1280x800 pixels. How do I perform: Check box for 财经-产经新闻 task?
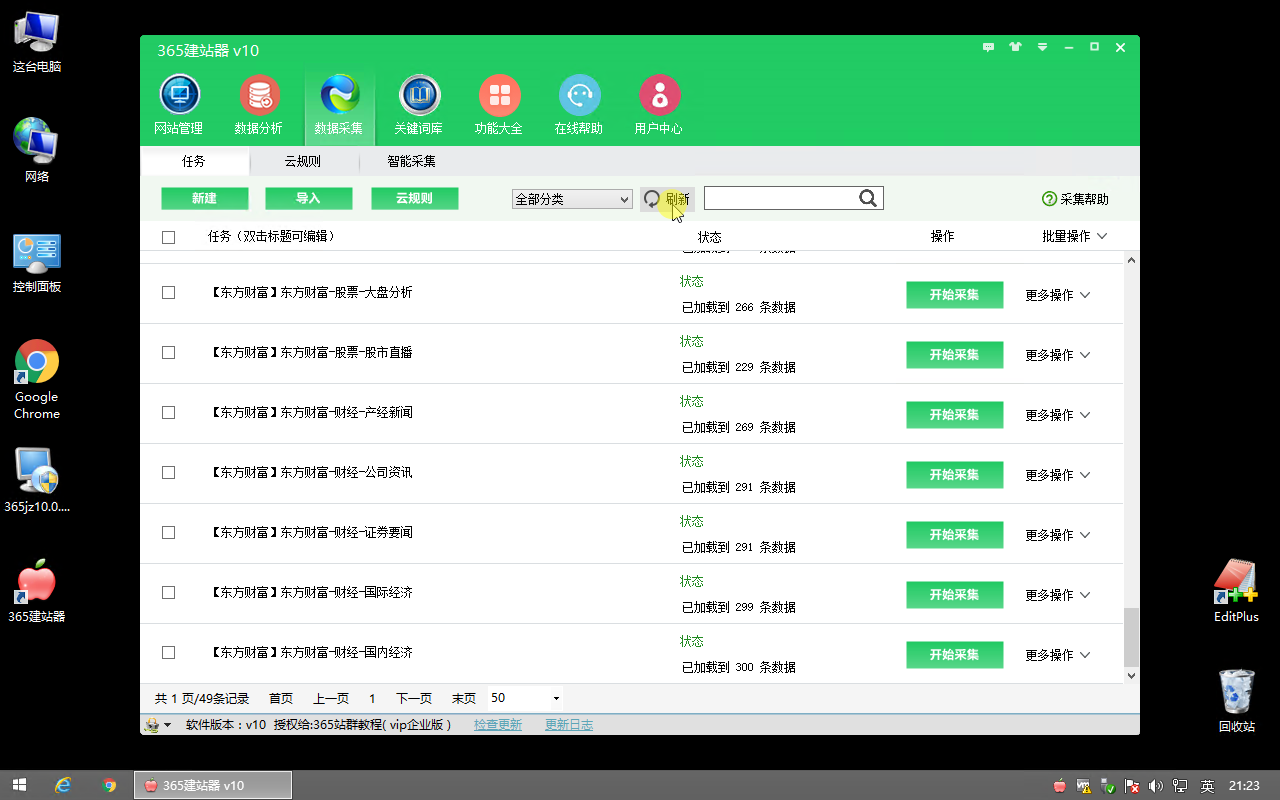(x=168, y=412)
